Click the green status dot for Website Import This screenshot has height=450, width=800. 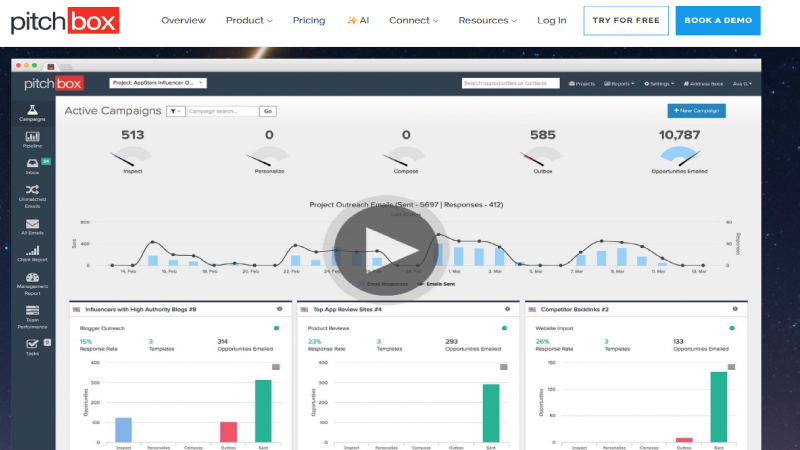point(732,328)
